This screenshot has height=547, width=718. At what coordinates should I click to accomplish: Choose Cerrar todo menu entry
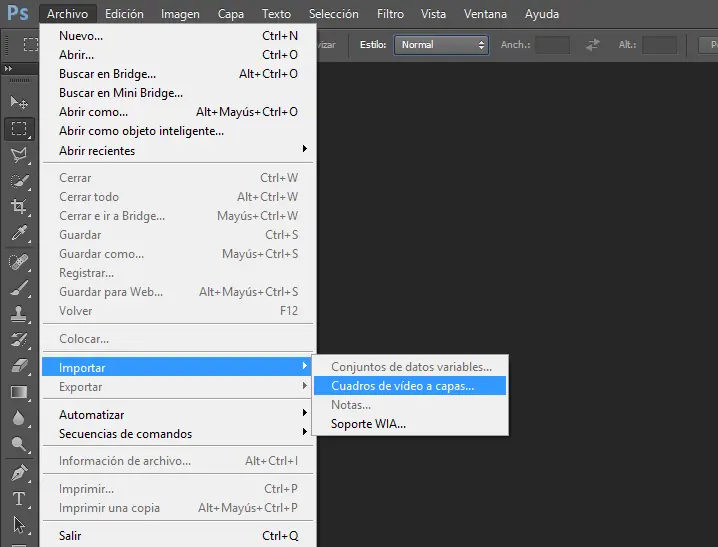point(178,197)
